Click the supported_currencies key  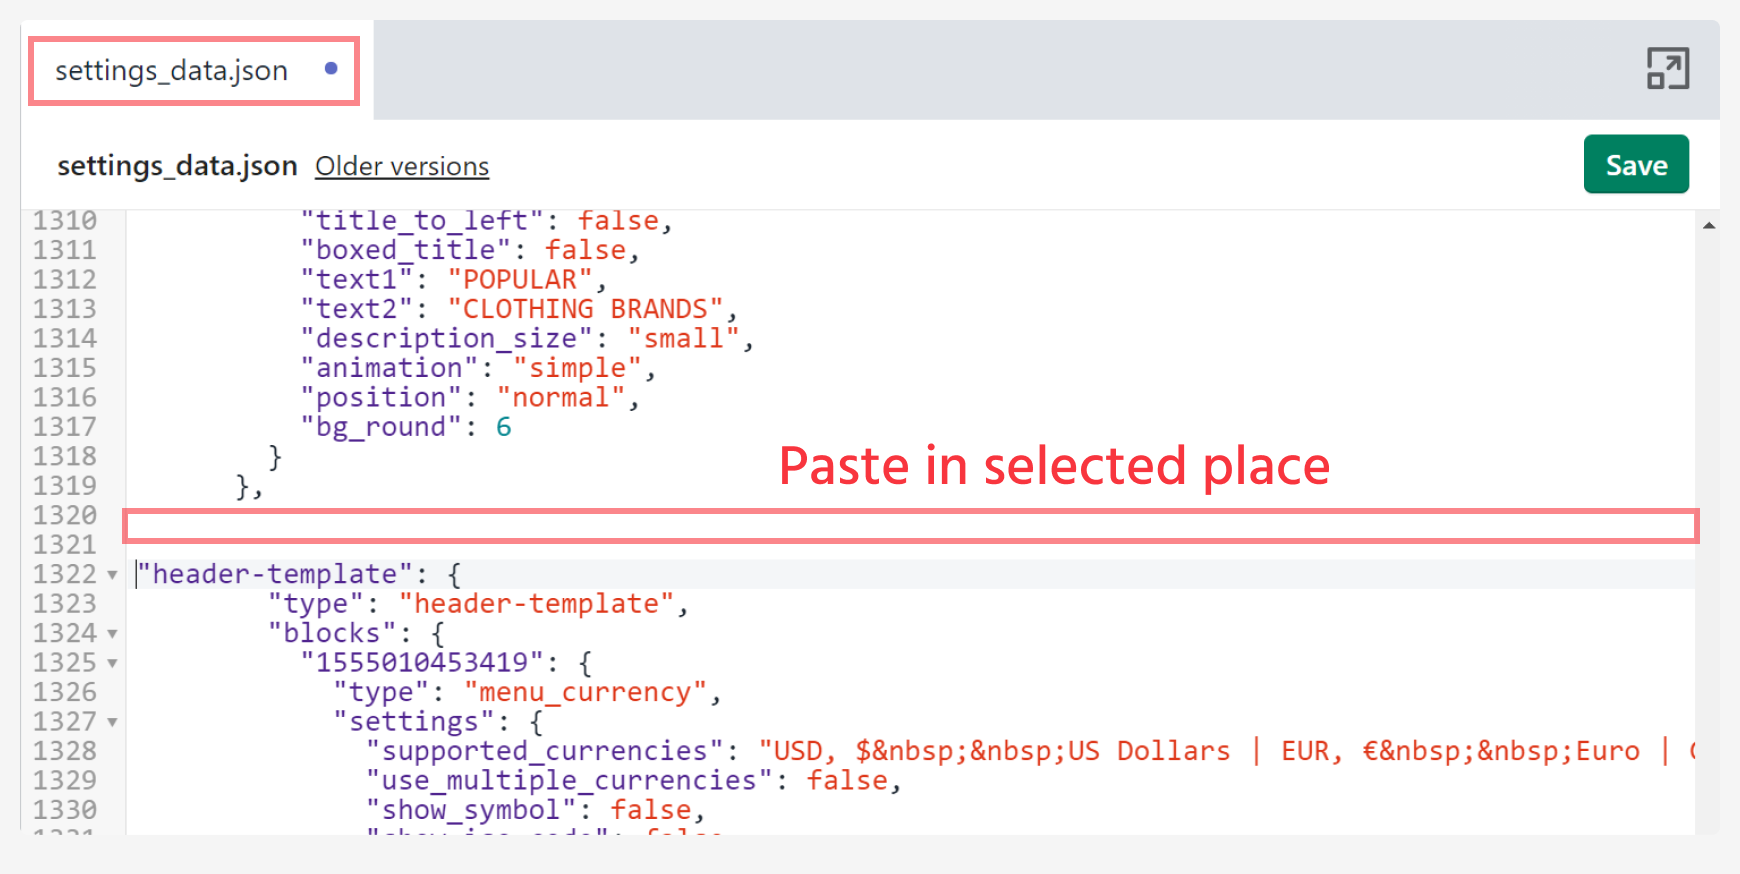coord(545,751)
